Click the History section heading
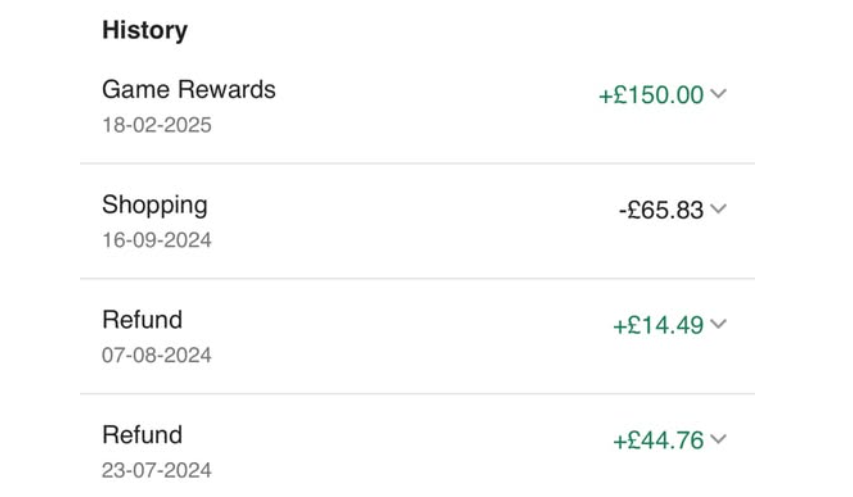853x497 pixels. 144,30
